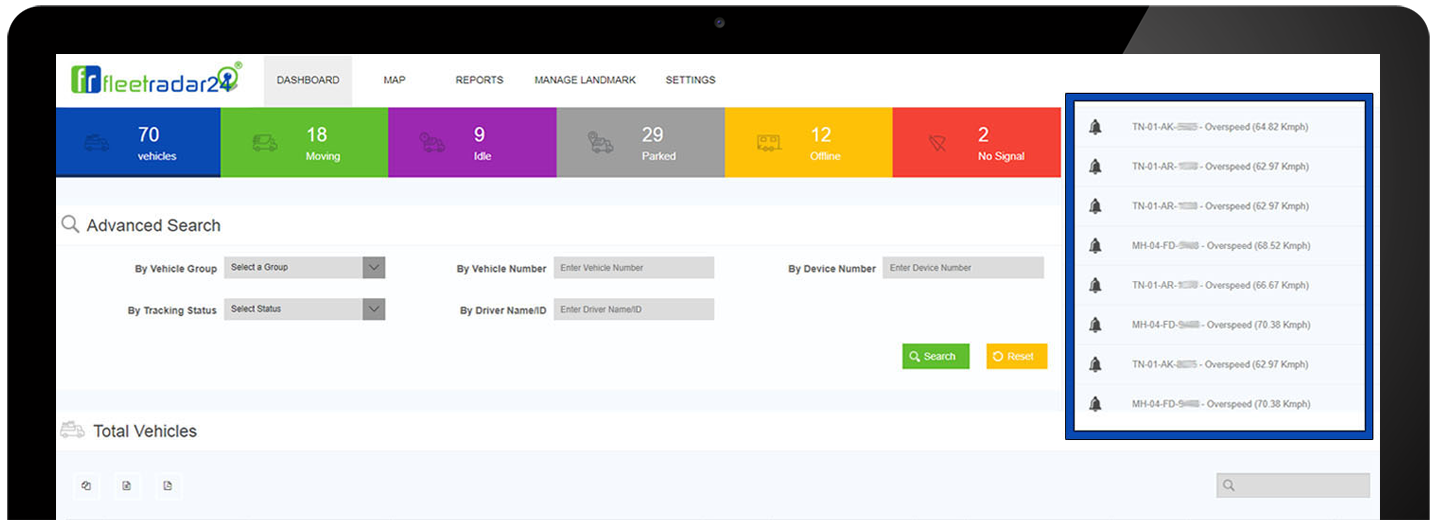Open the Settings menu item
Image resolution: width=1440 pixels, height=520 pixels.
tap(691, 80)
